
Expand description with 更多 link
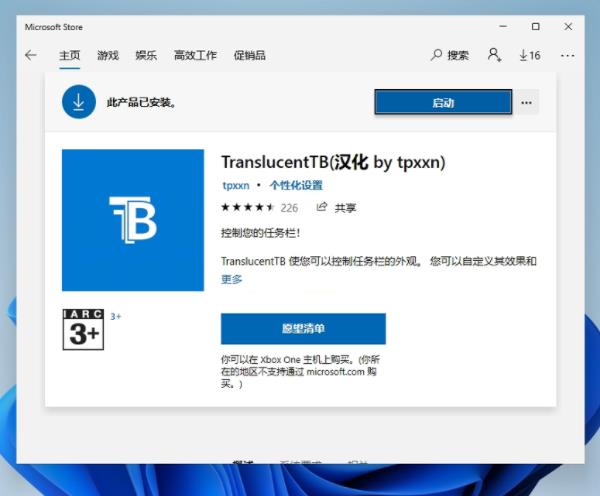[232, 279]
